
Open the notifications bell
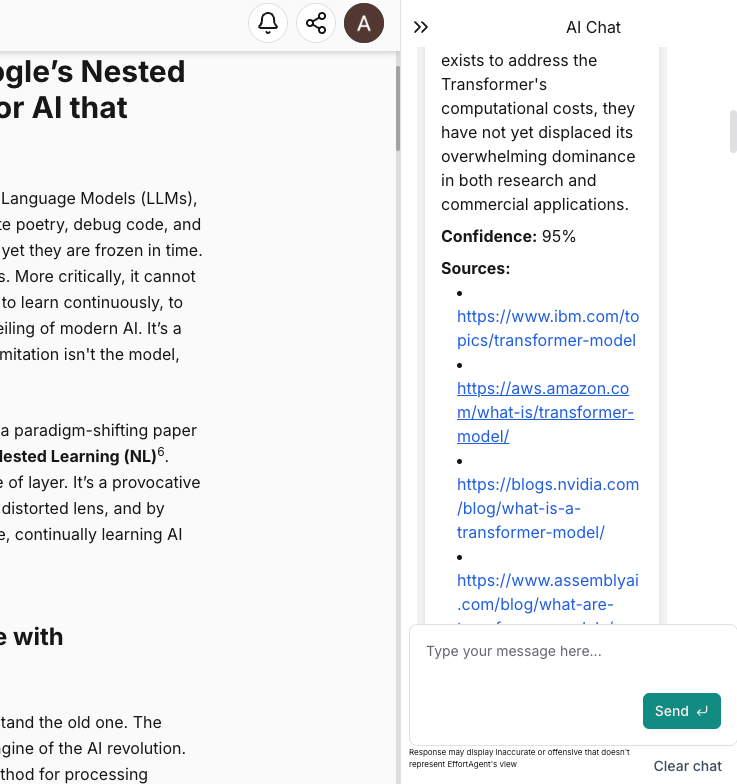click(x=268, y=23)
